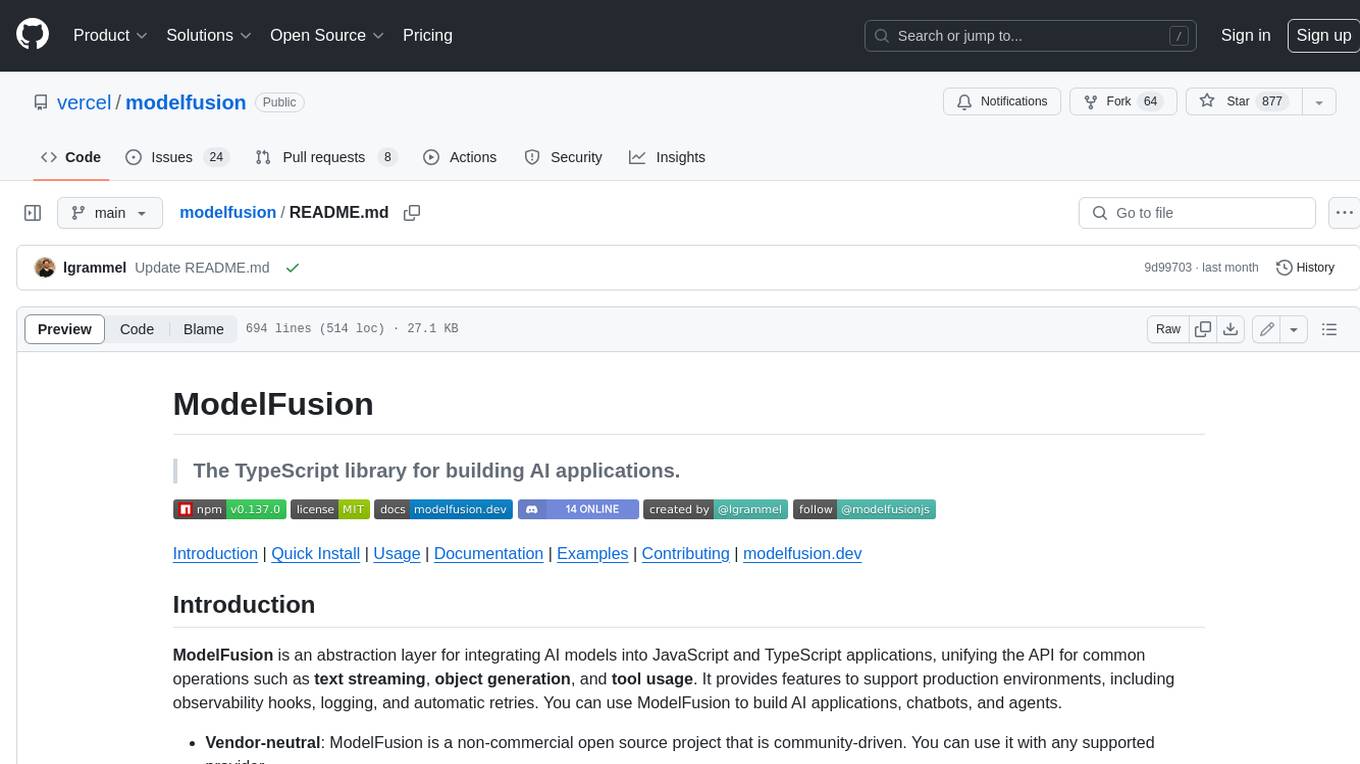
Task: Open the Actions tab
Action: tap(460, 157)
